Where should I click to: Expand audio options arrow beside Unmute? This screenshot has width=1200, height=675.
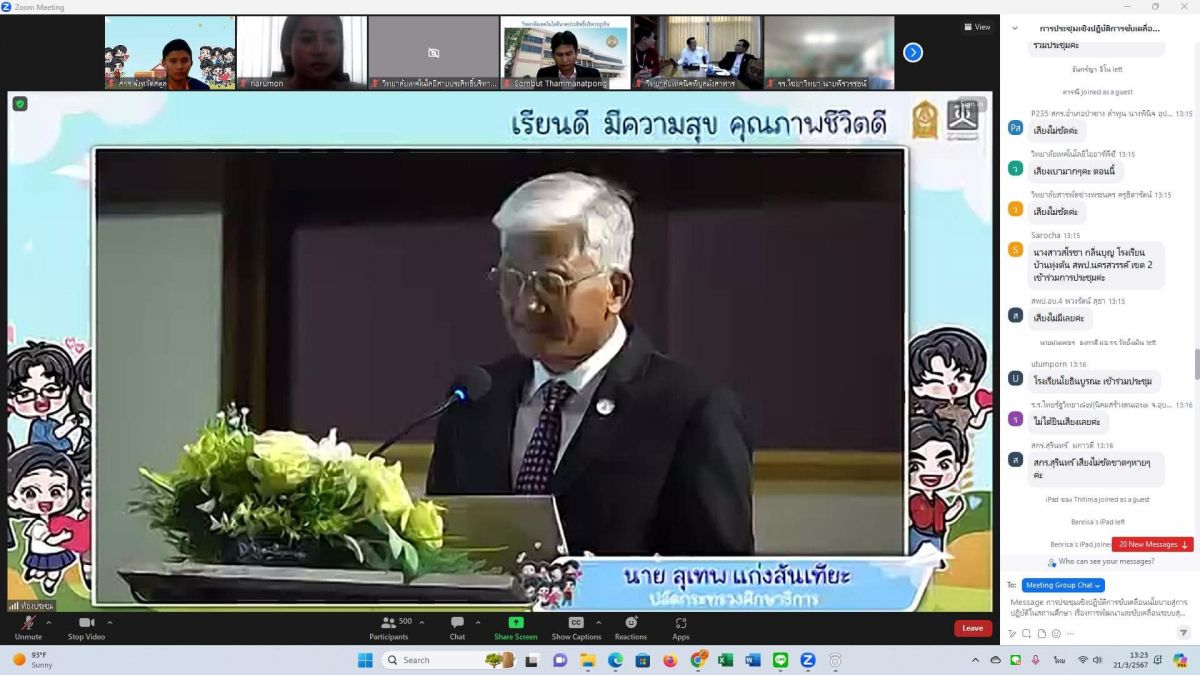49,622
